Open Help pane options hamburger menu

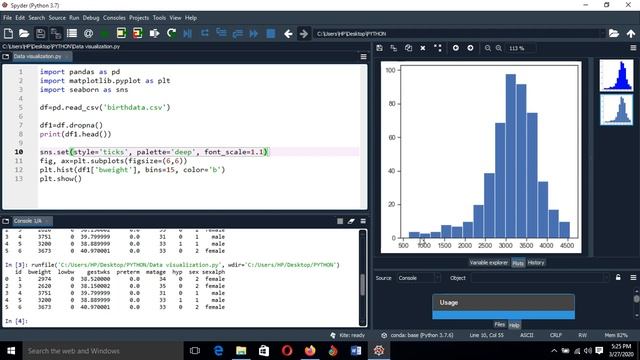pyautogui.click(x=633, y=278)
